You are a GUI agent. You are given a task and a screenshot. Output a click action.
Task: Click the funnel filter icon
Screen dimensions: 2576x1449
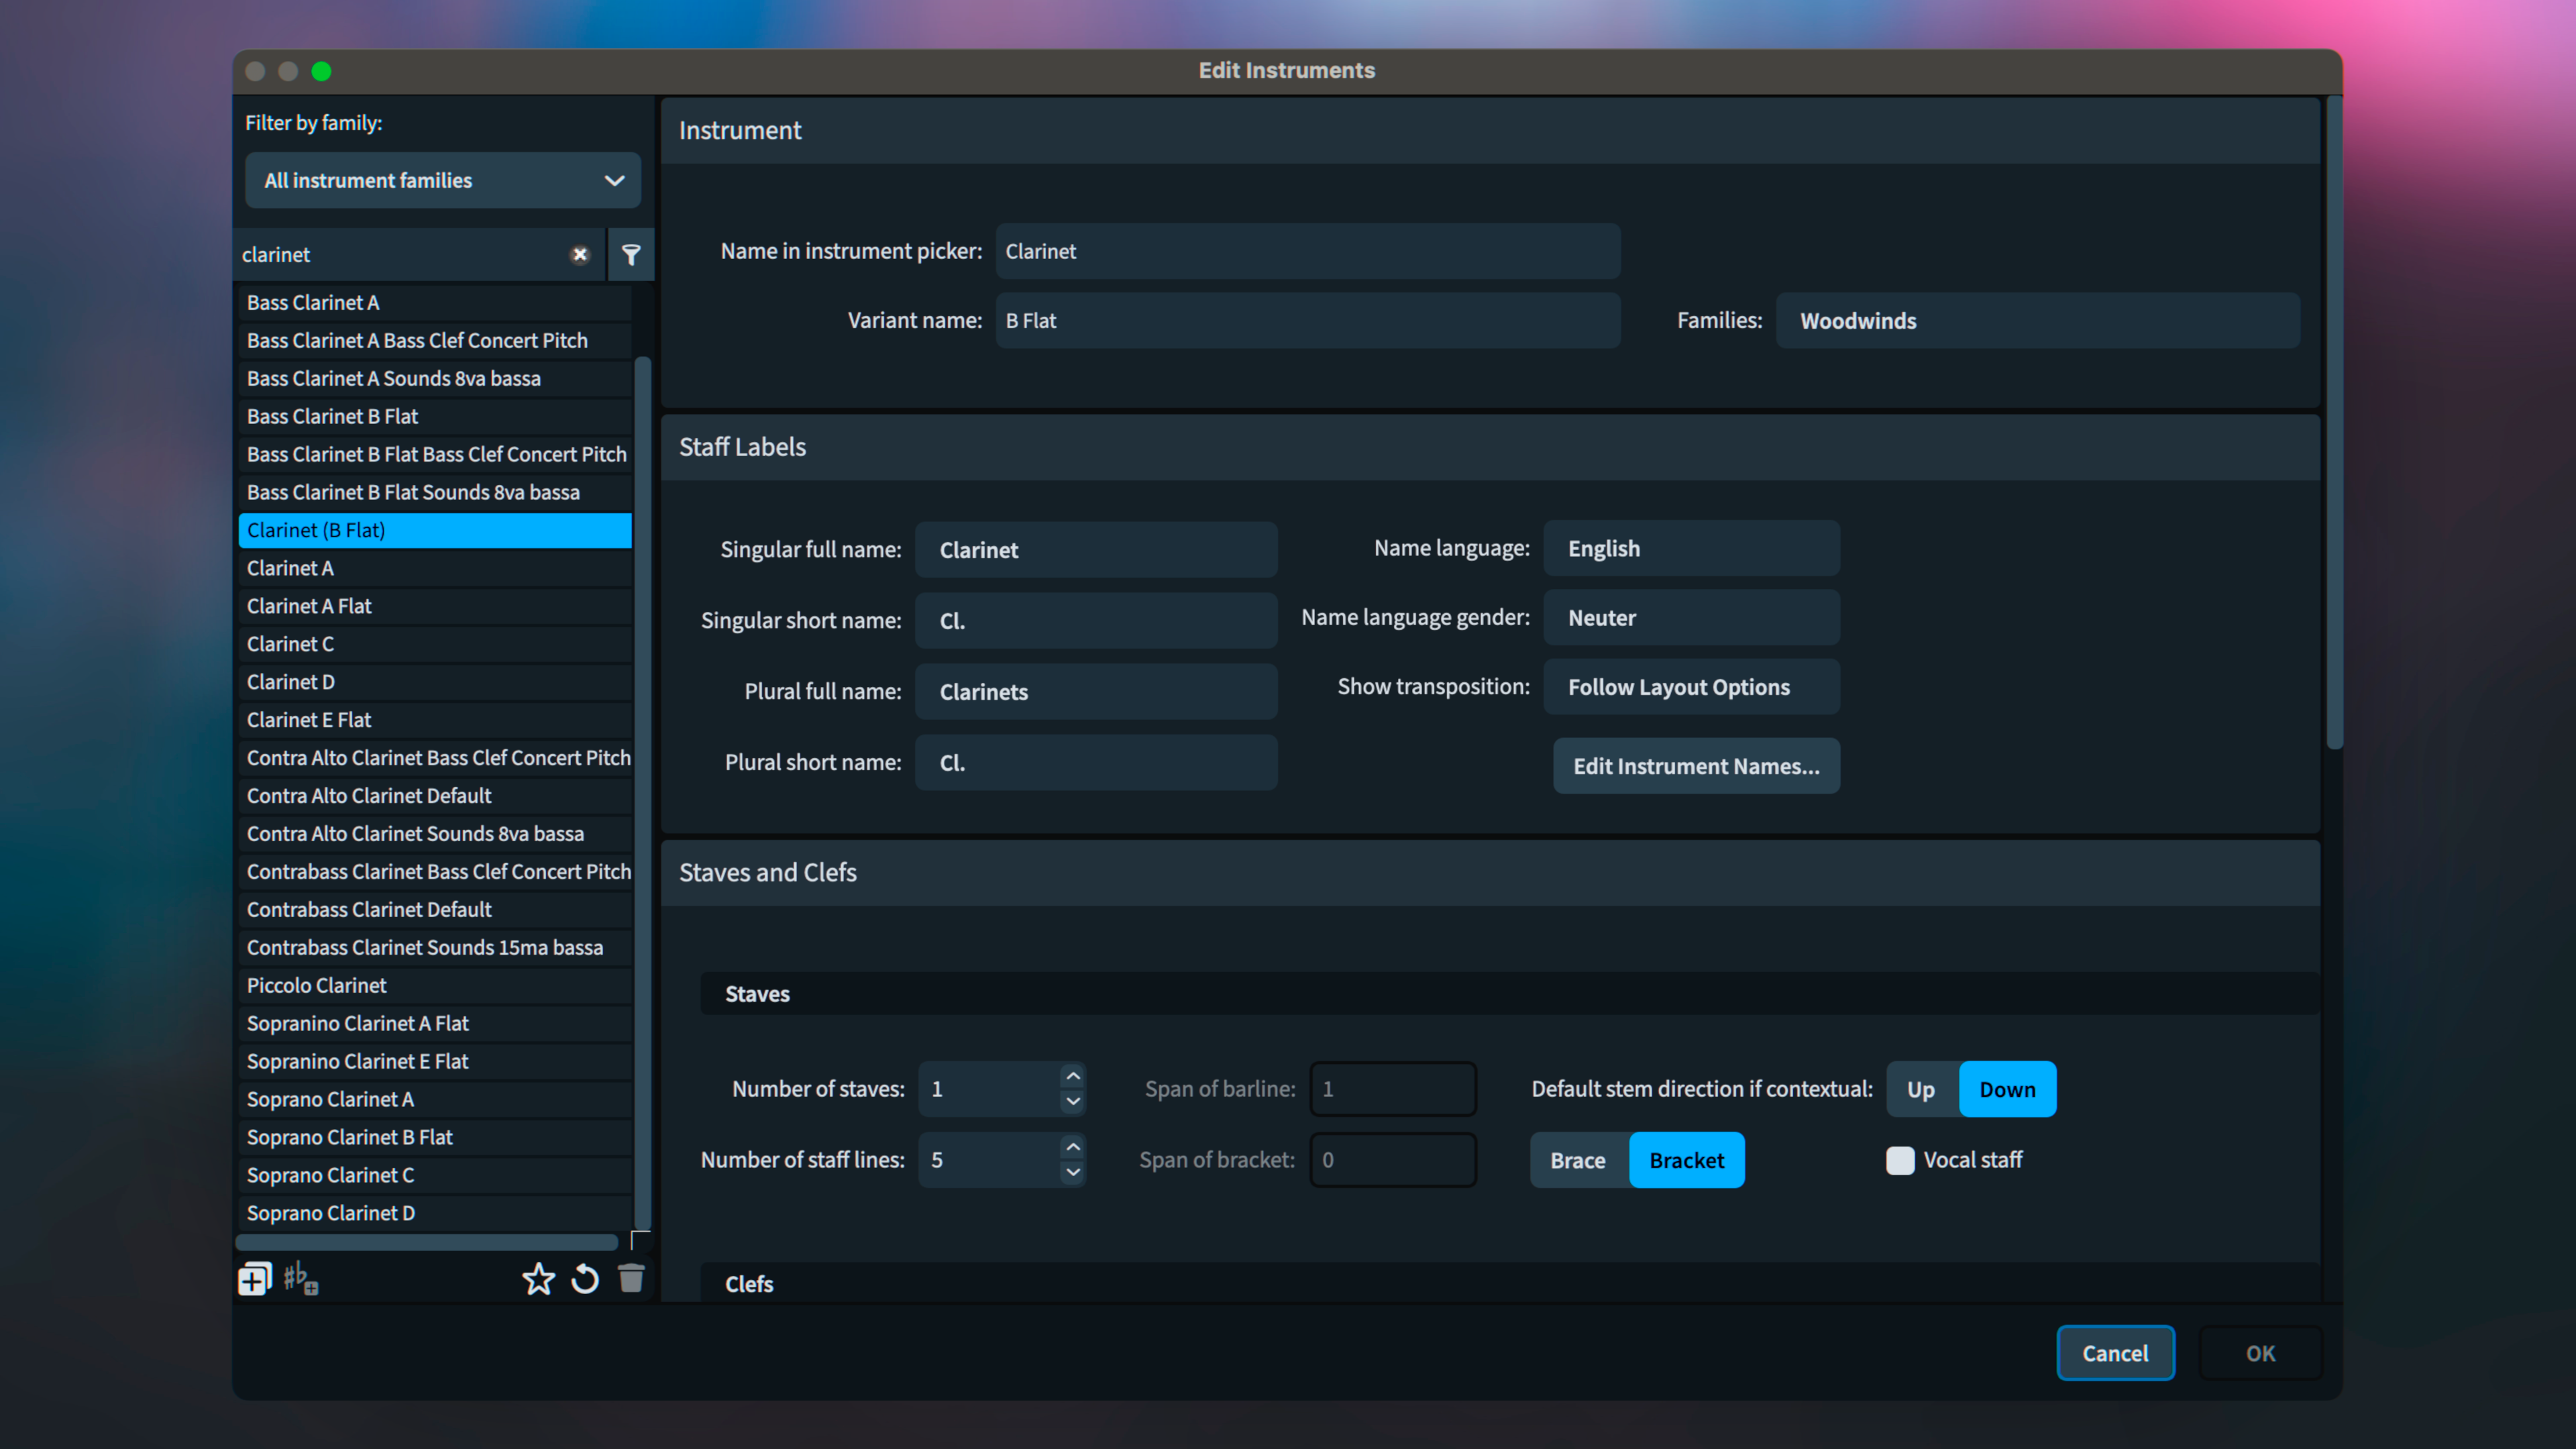tap(631, 254)
